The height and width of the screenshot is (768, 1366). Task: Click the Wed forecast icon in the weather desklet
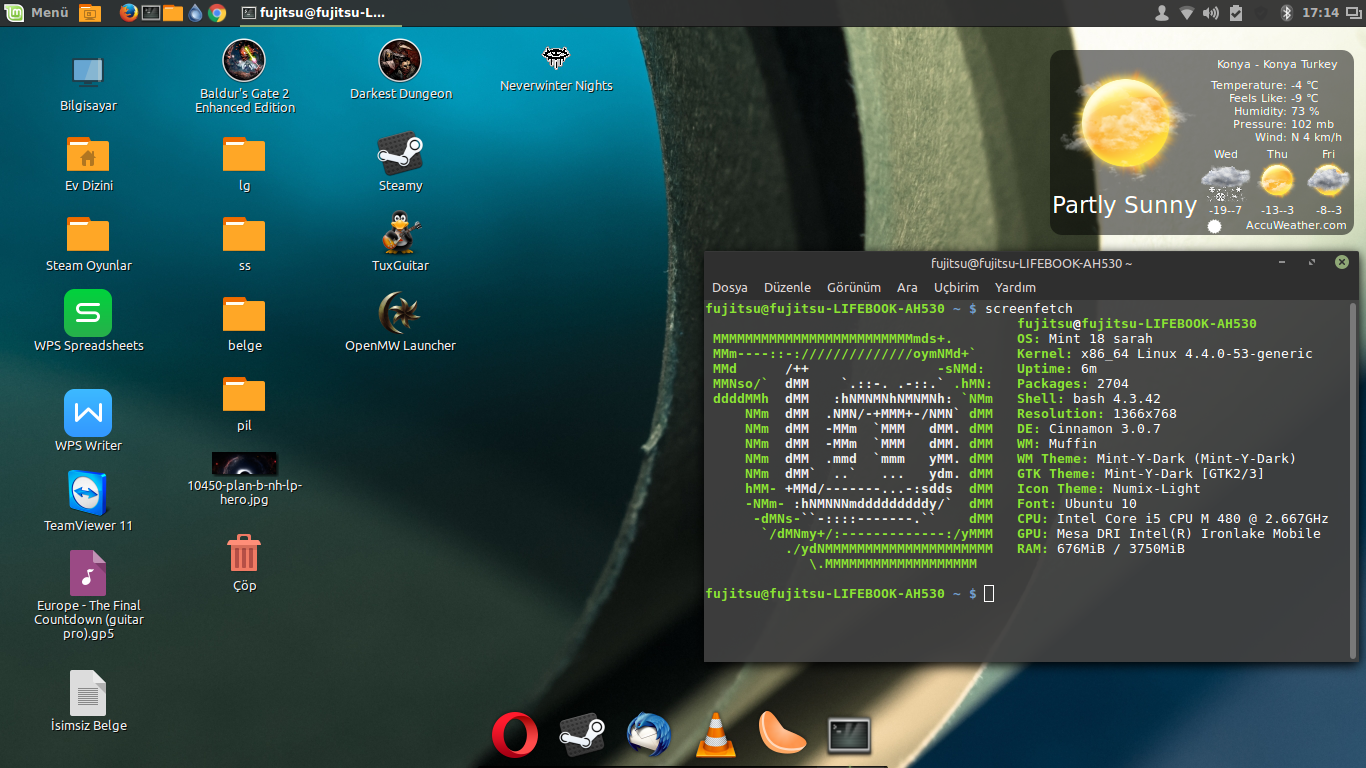pyautogui.click(x=1225, y=182)
